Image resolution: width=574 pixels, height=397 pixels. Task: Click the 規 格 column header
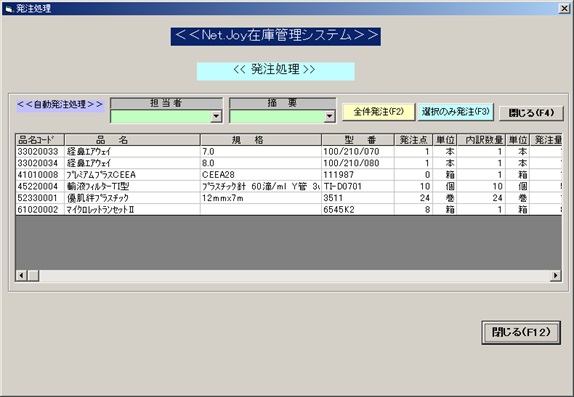coord(261,140)
